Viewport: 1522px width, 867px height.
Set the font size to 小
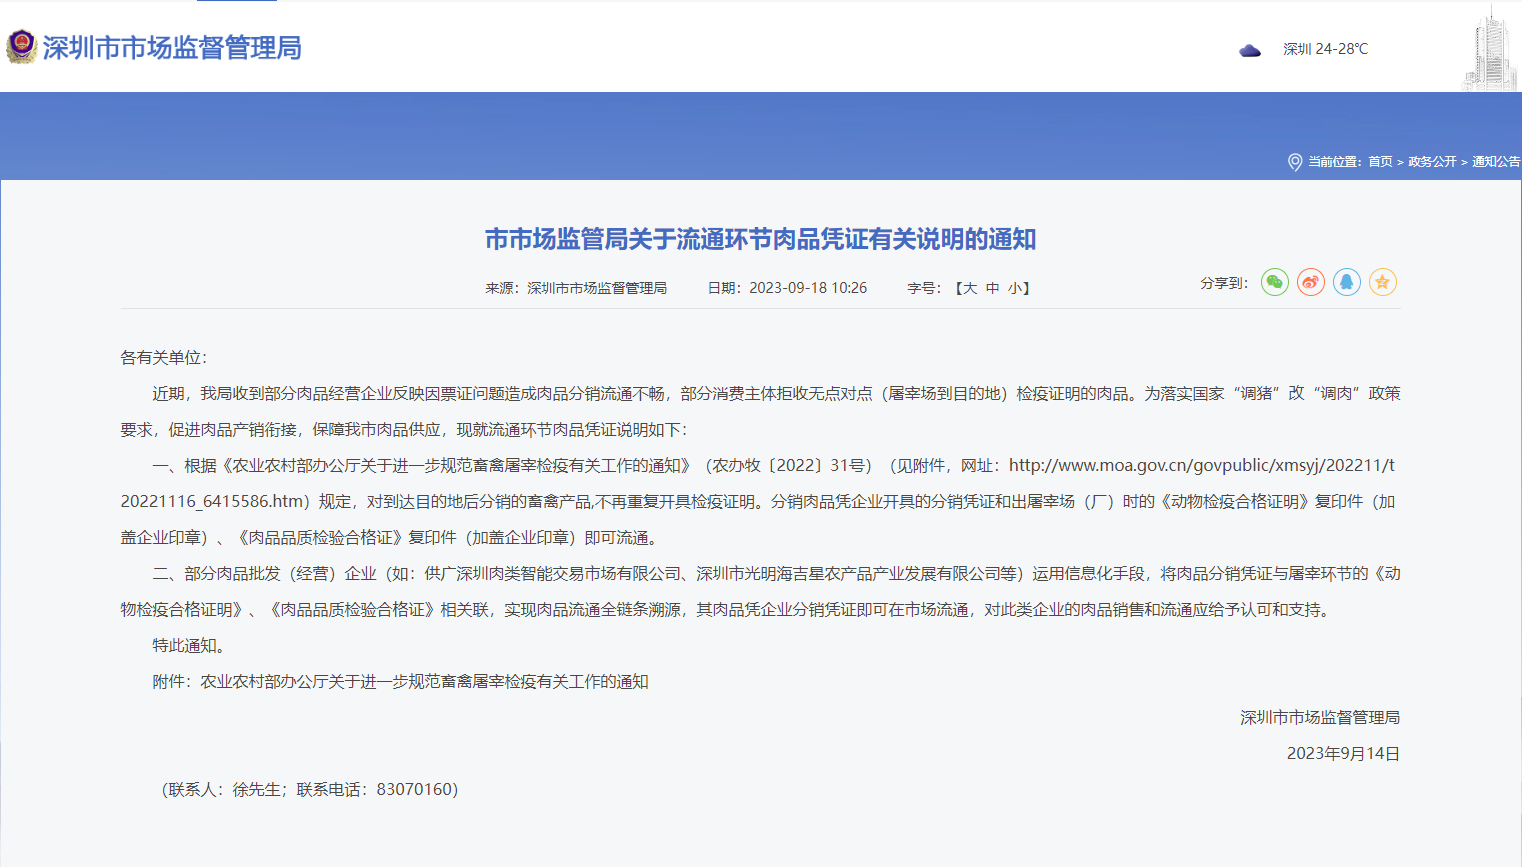1015,288
